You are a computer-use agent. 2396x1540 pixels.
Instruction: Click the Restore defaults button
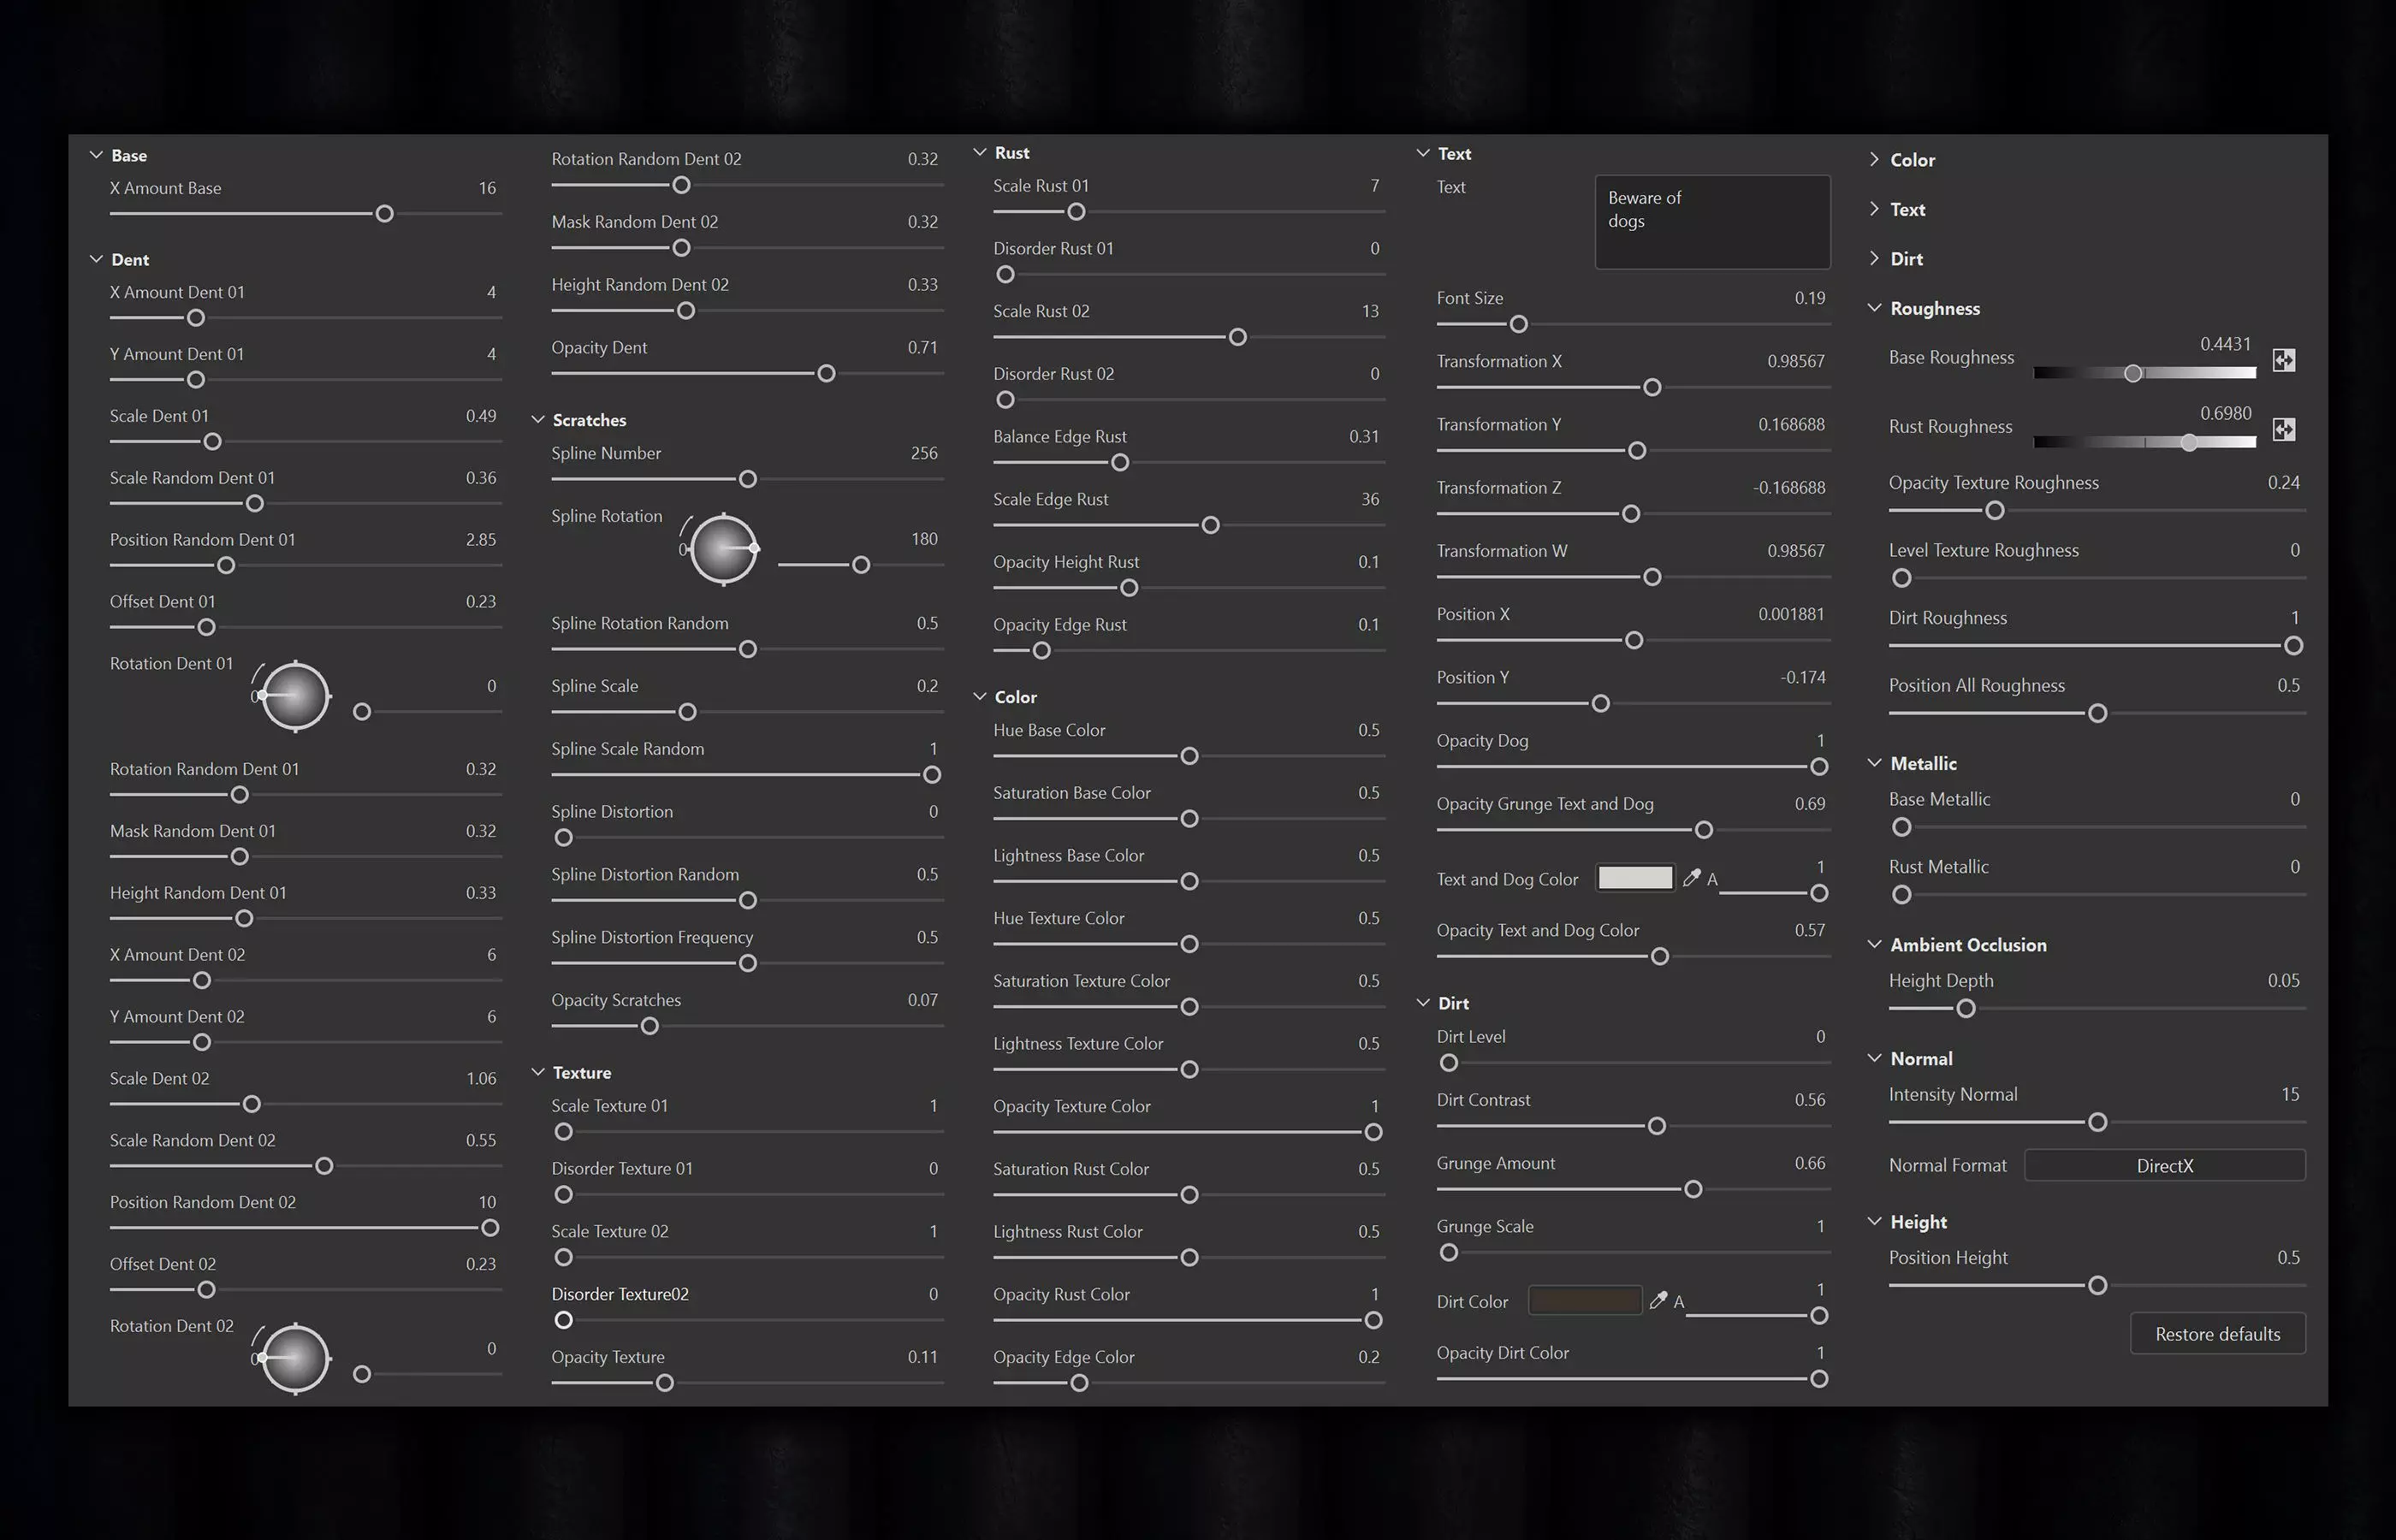coord(2217,1334)
